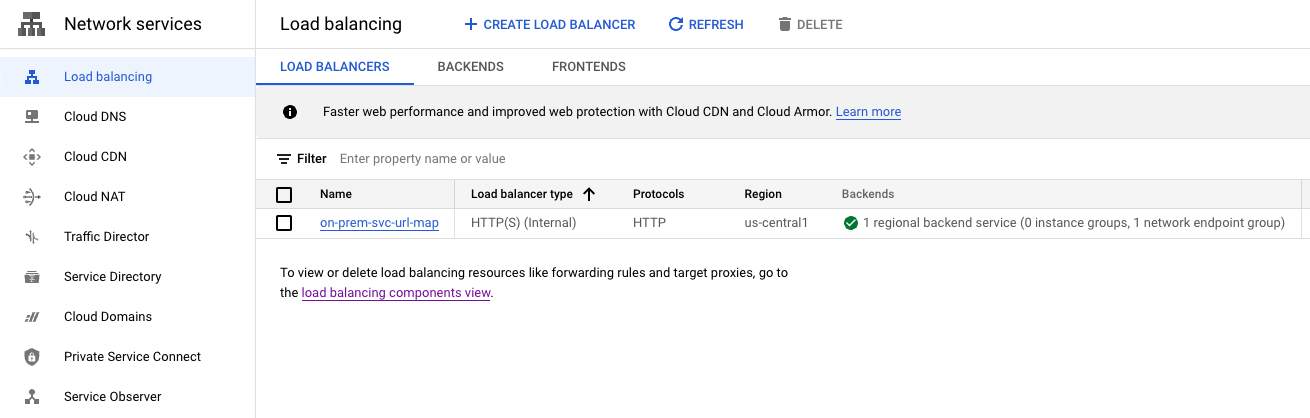
Task: Toggle the select-all checkbox in table header
Action: tap(284, 194)
